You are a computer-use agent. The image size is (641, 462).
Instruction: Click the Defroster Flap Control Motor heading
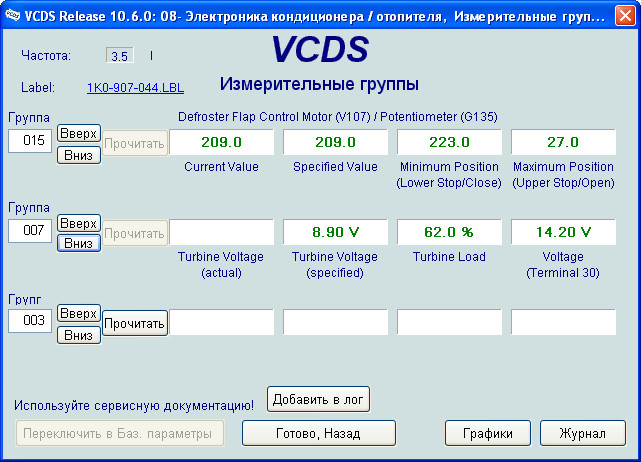point(338,117)
